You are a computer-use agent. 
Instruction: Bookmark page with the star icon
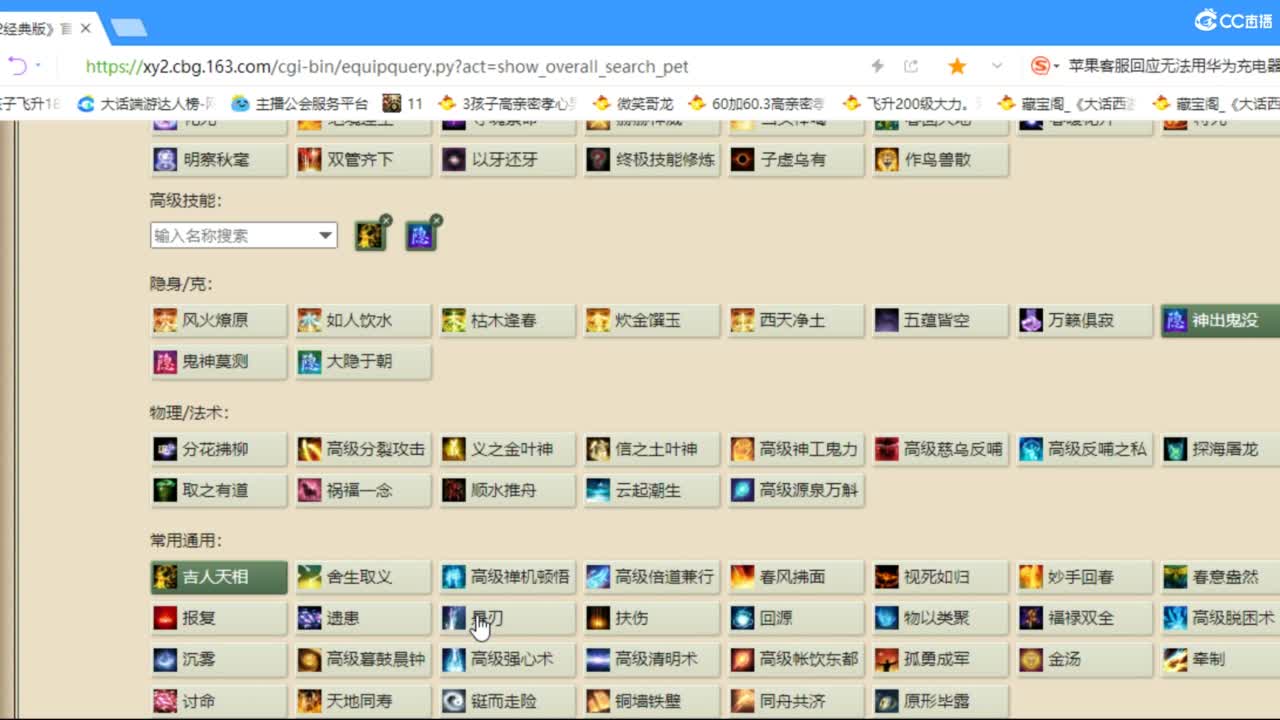957,66
